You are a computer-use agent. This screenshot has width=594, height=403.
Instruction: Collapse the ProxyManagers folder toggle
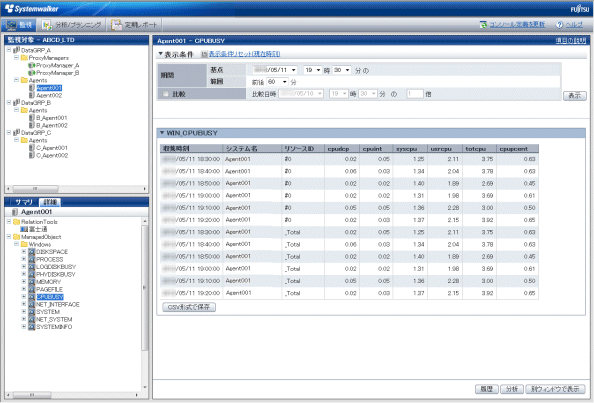pos(16,58)
